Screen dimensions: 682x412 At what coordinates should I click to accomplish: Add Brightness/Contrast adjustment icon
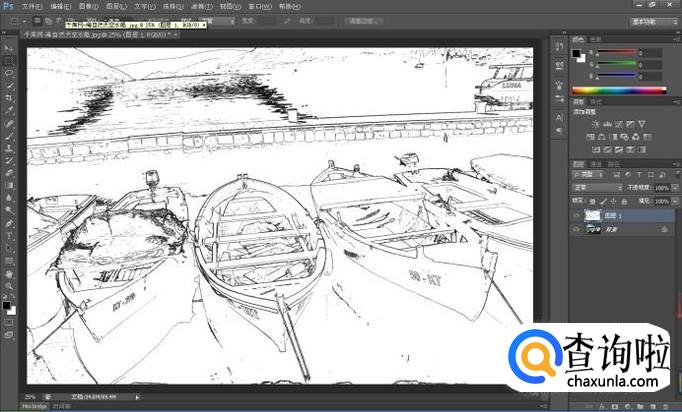596,124
